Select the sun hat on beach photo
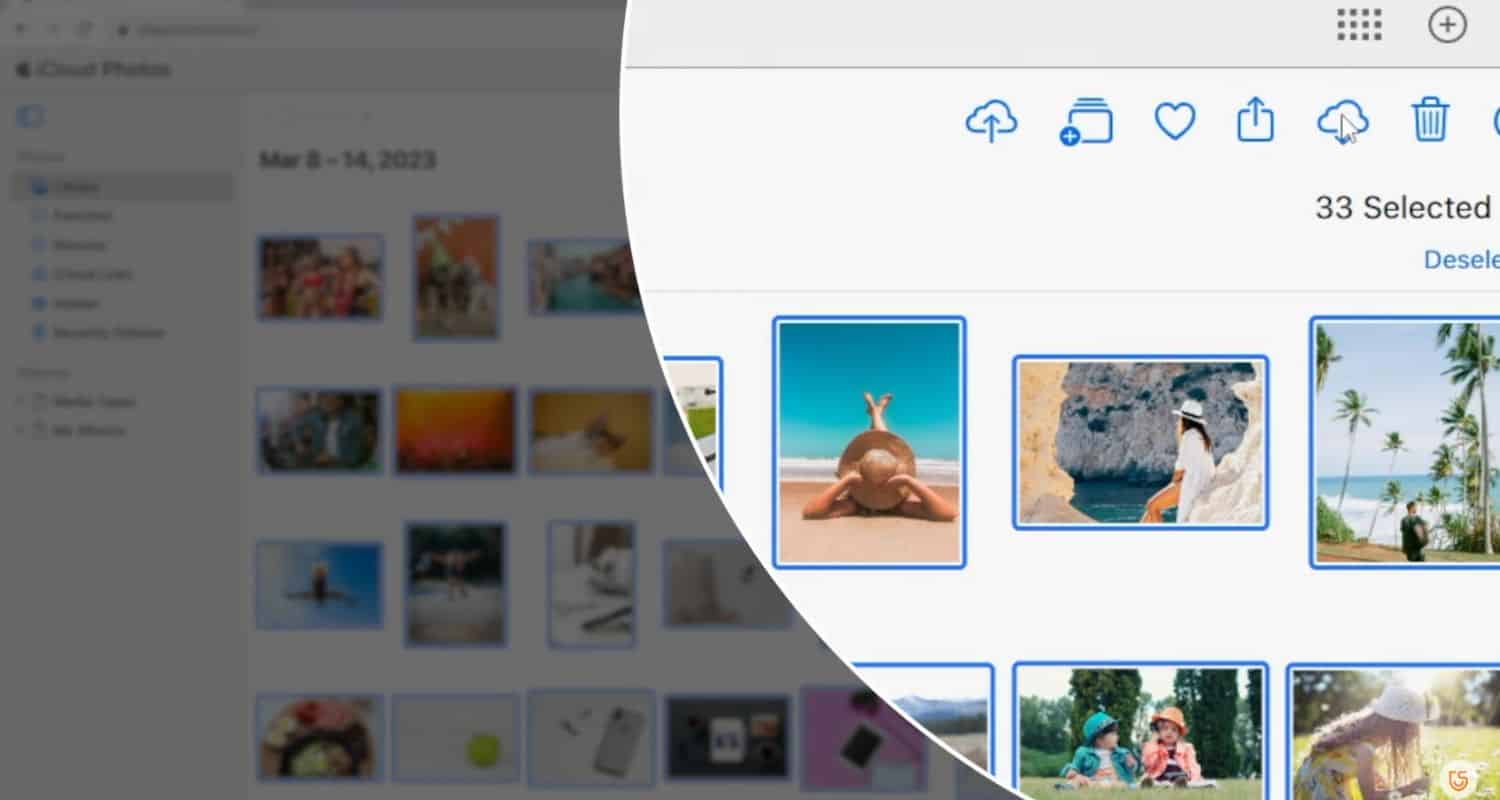This screenshot has width=1500, height=800. pyautogui.click(x=869, y=442)
